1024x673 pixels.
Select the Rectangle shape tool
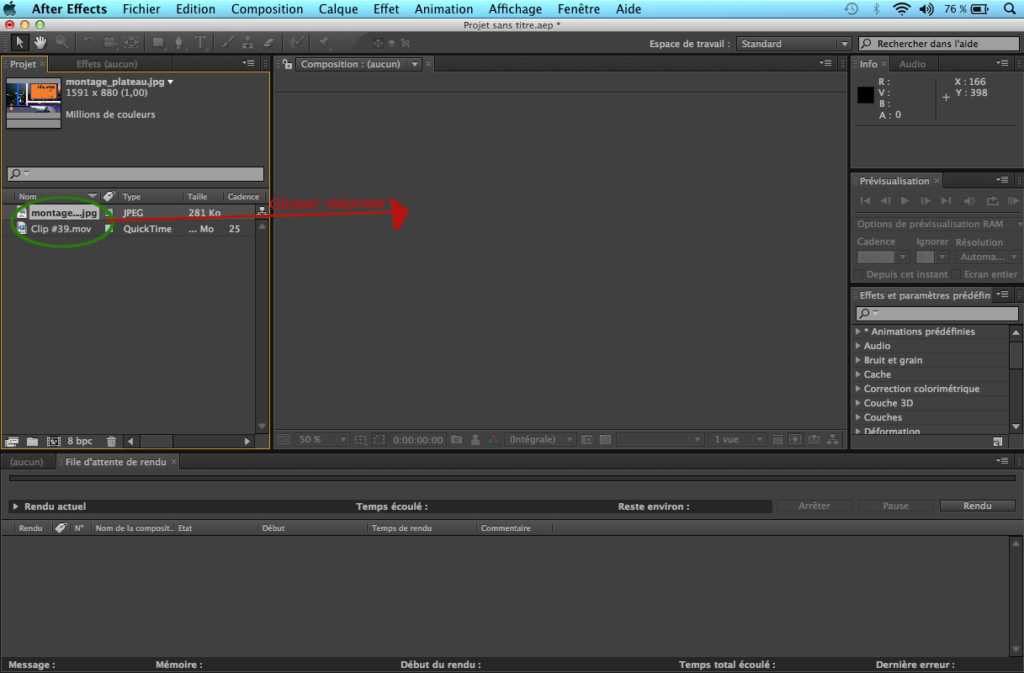pos(158,43)
